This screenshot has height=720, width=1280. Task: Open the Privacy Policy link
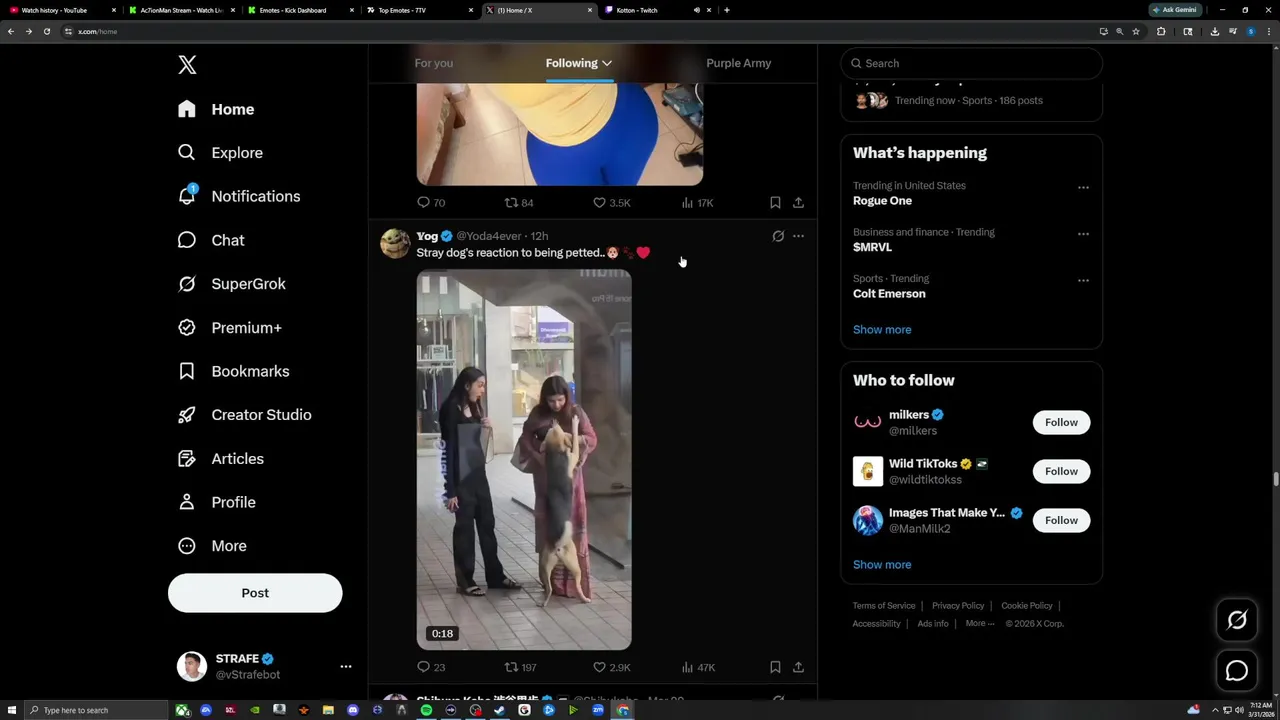pyautogui.click(x=958, y=606)
